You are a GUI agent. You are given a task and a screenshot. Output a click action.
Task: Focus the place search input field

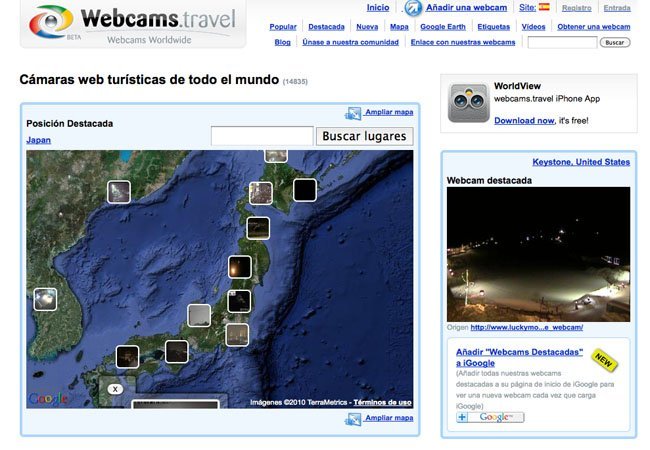click(x=262, y=136)
